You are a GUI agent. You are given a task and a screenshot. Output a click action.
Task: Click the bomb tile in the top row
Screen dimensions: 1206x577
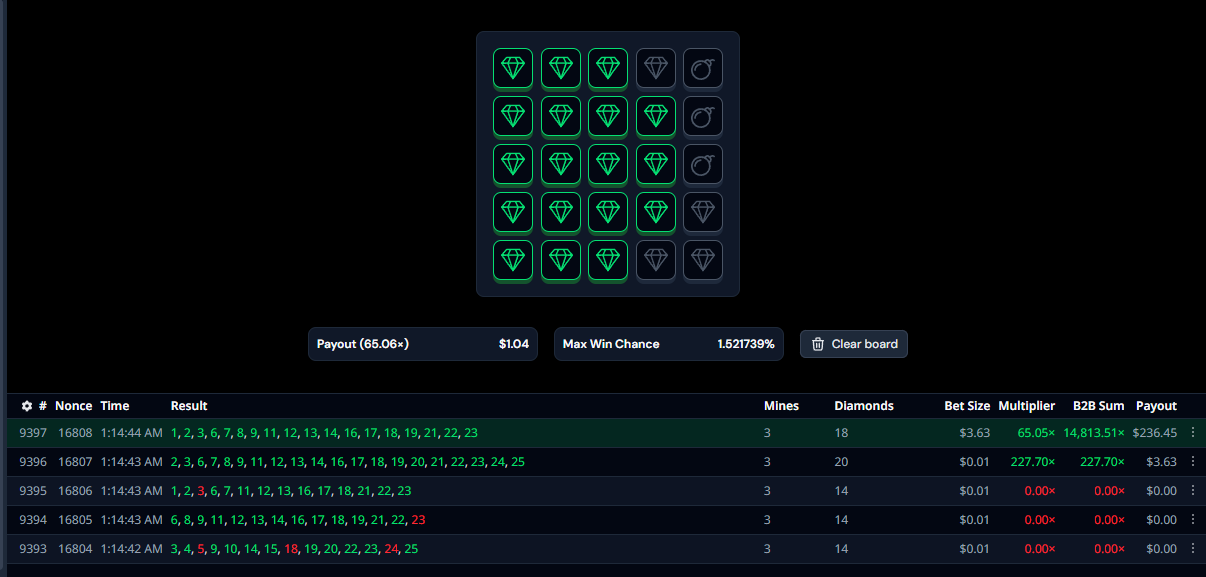tap(703, 68)
